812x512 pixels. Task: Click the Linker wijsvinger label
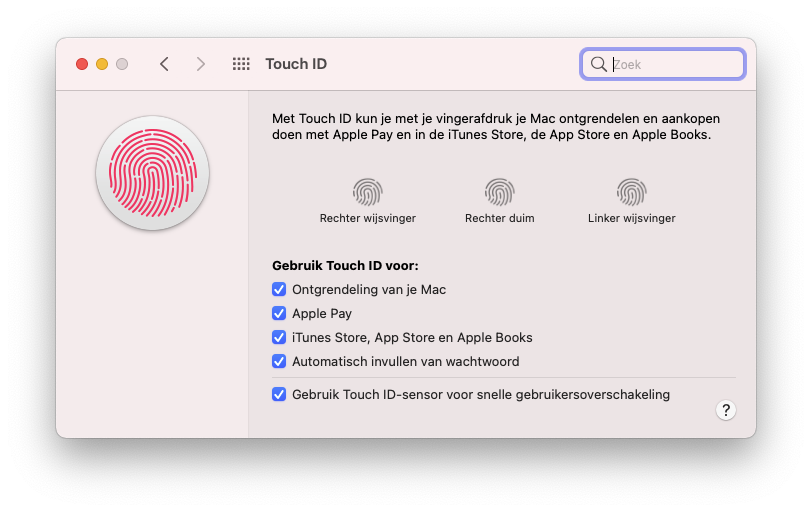click(631, 218)
